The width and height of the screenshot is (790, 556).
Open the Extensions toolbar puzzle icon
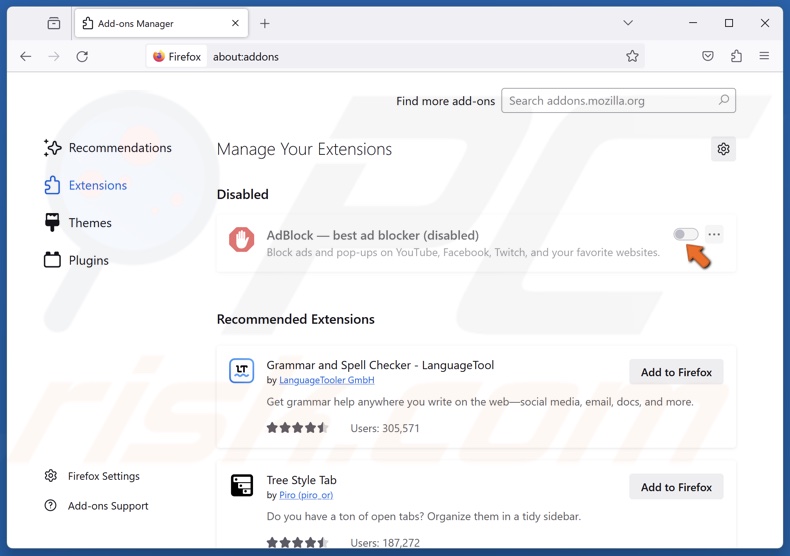736,56
